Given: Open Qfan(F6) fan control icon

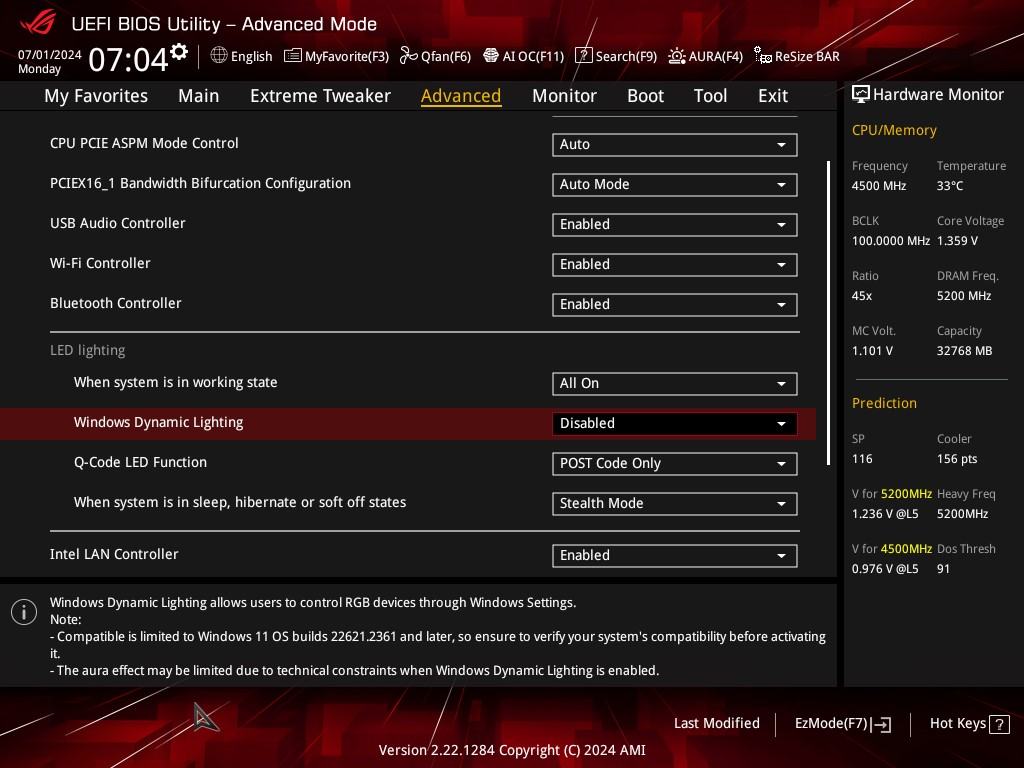Looking at the screenshot, I should [x=408, y=56].
